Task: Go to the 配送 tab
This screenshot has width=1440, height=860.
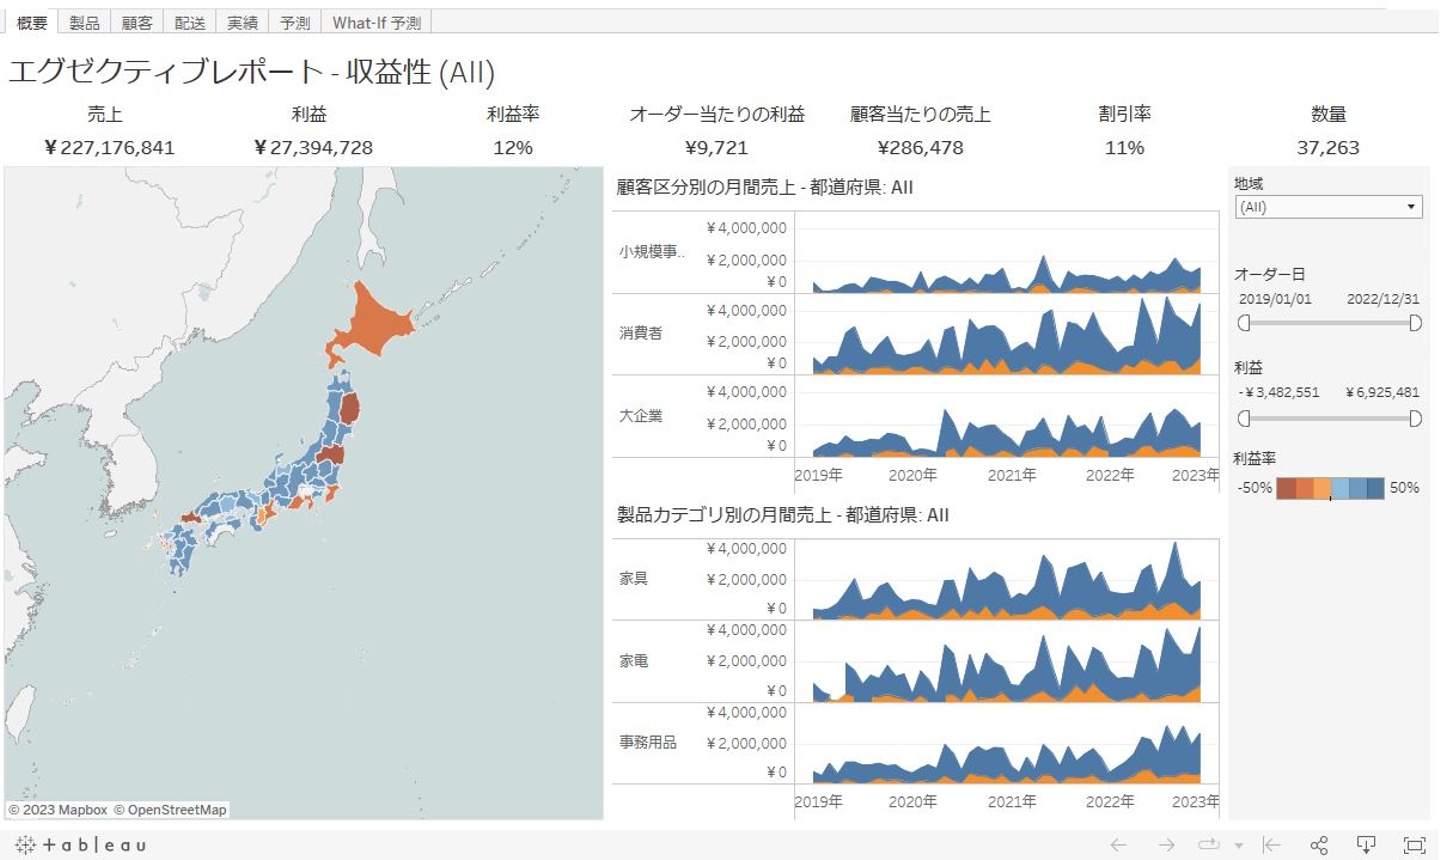Action: click(190, 22)
